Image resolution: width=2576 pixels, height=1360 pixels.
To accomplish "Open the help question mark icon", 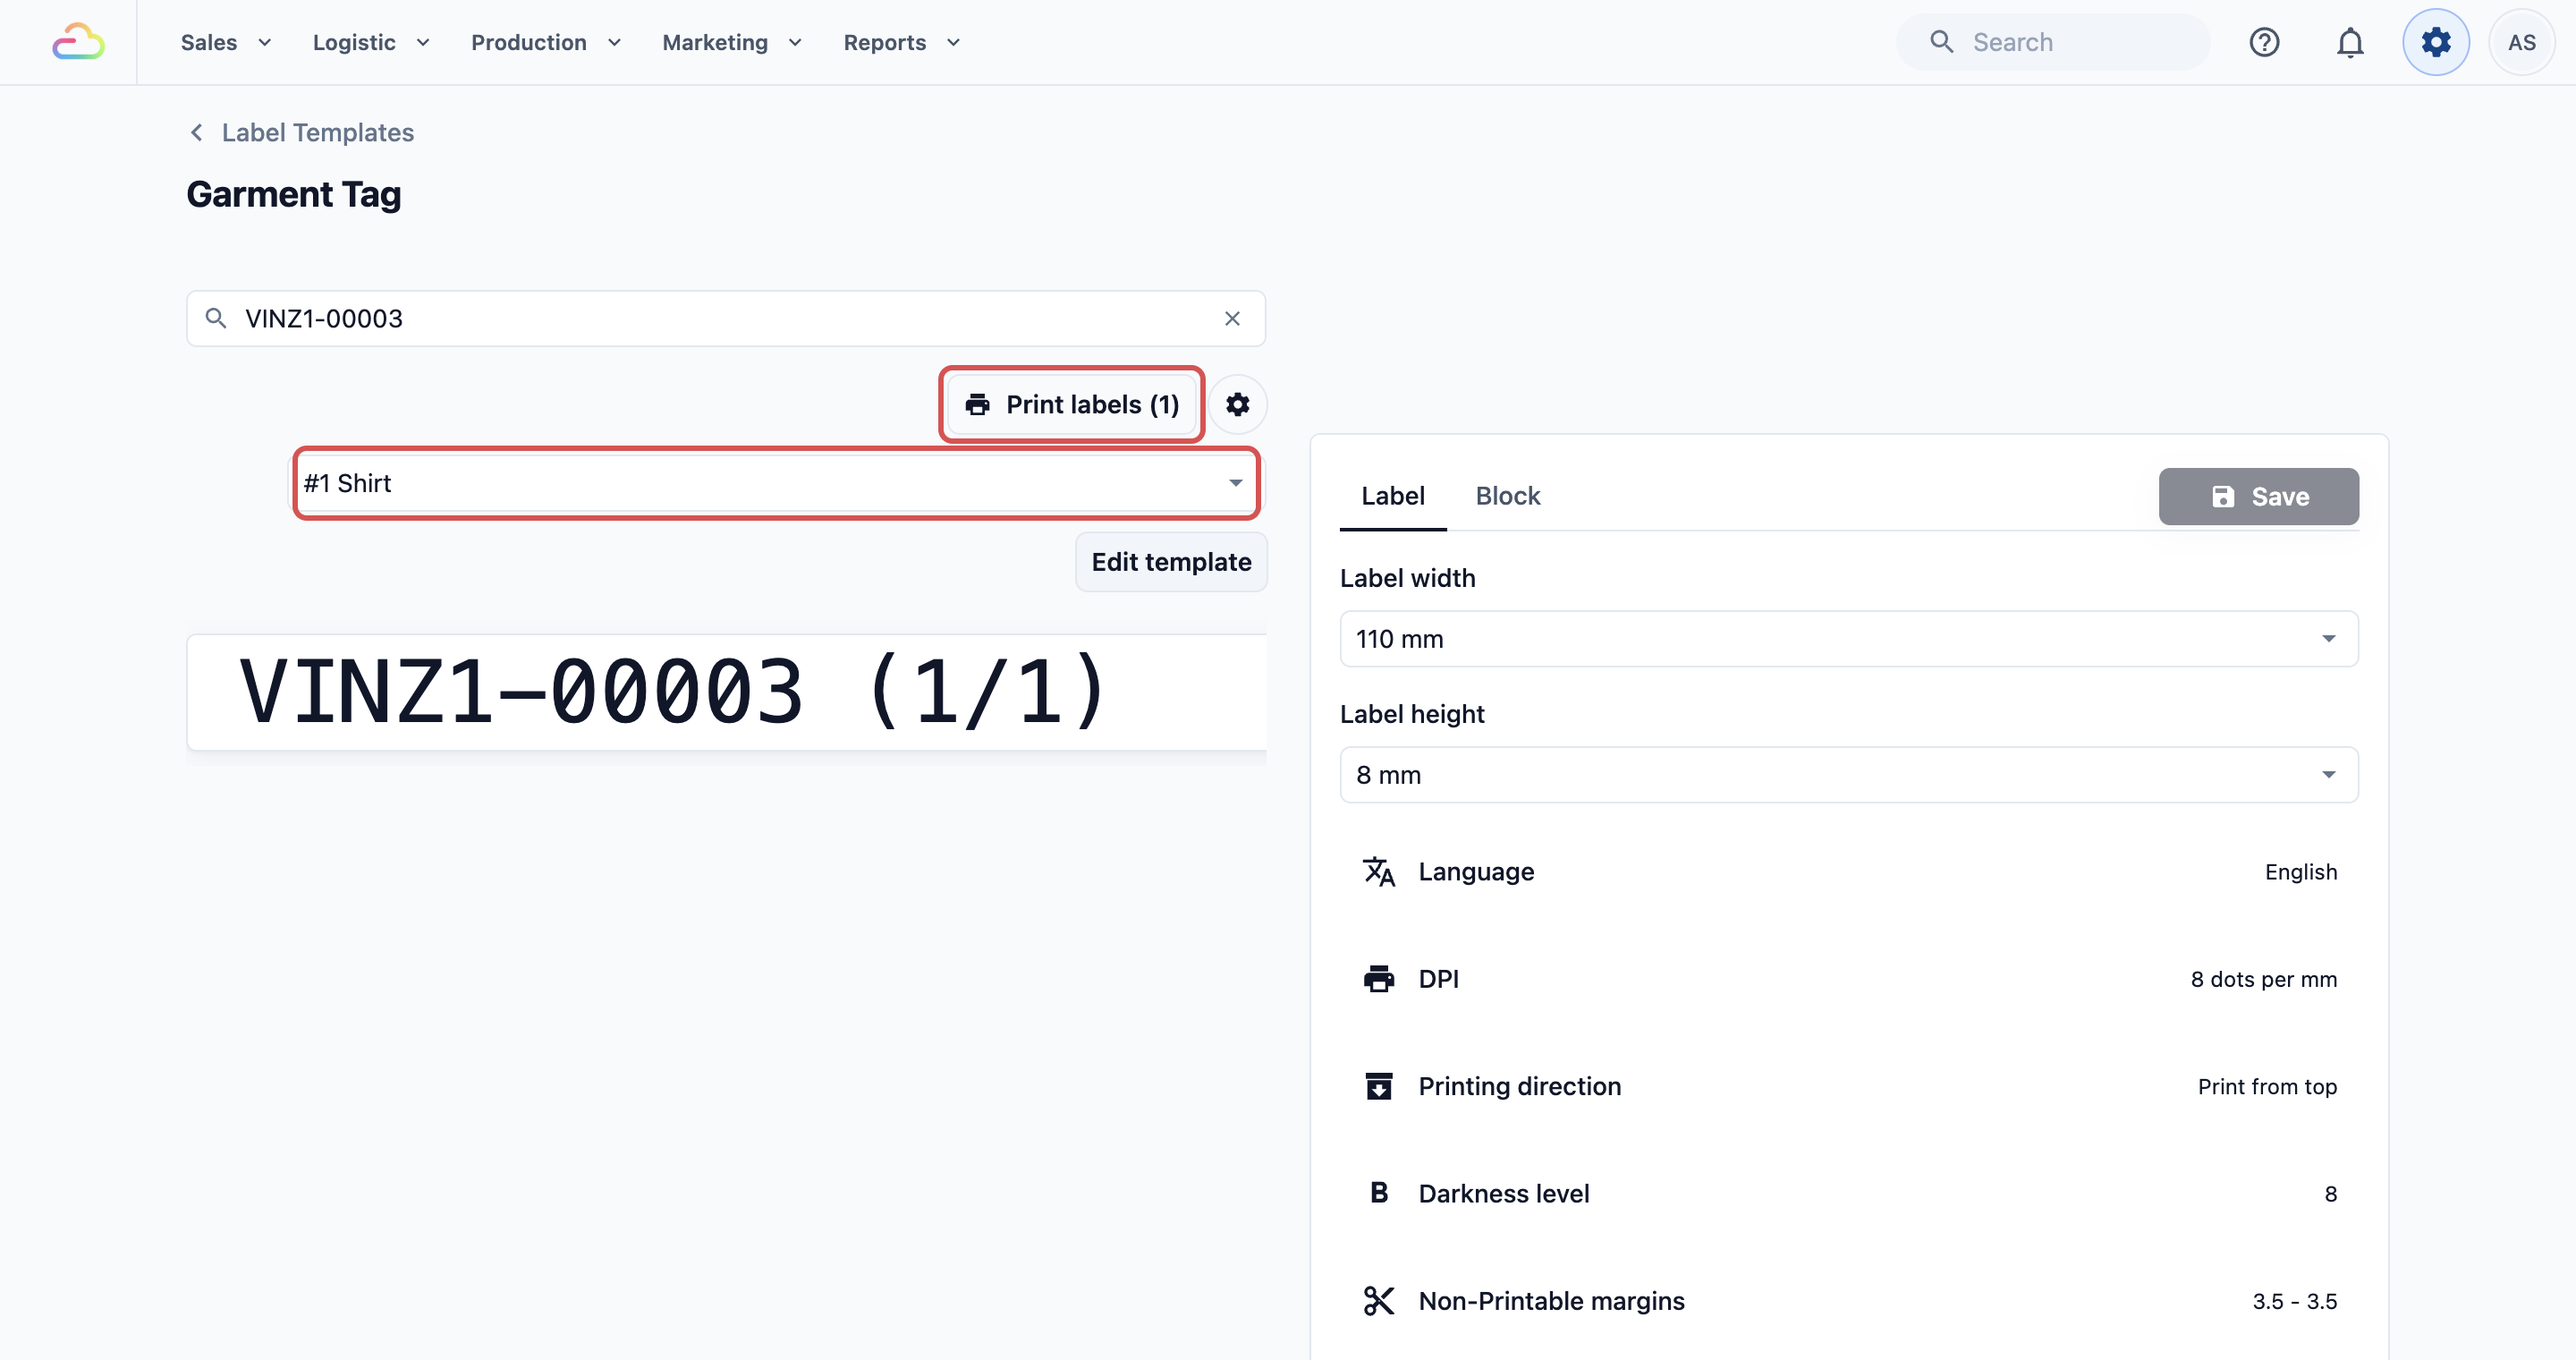I will [x=2264, y=42].
